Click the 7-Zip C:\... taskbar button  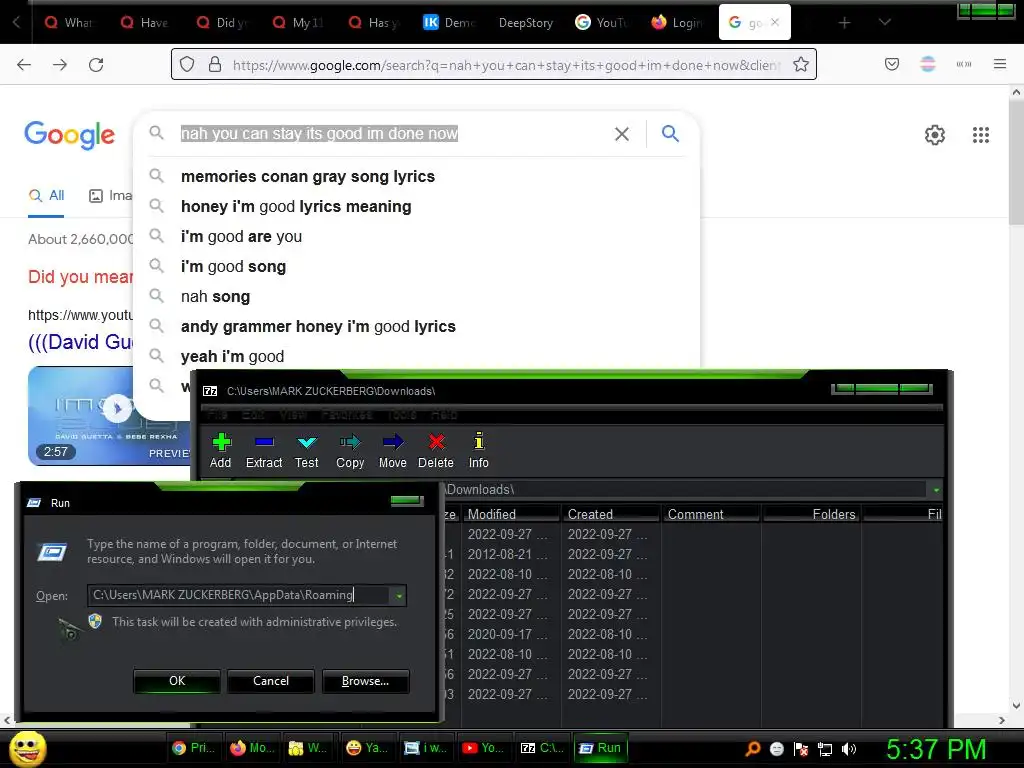pos(541,748)
